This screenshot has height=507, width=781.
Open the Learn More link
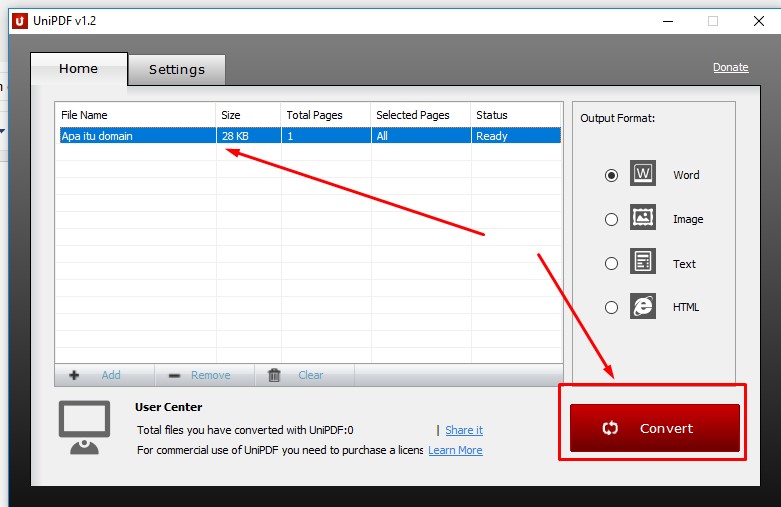455,450
